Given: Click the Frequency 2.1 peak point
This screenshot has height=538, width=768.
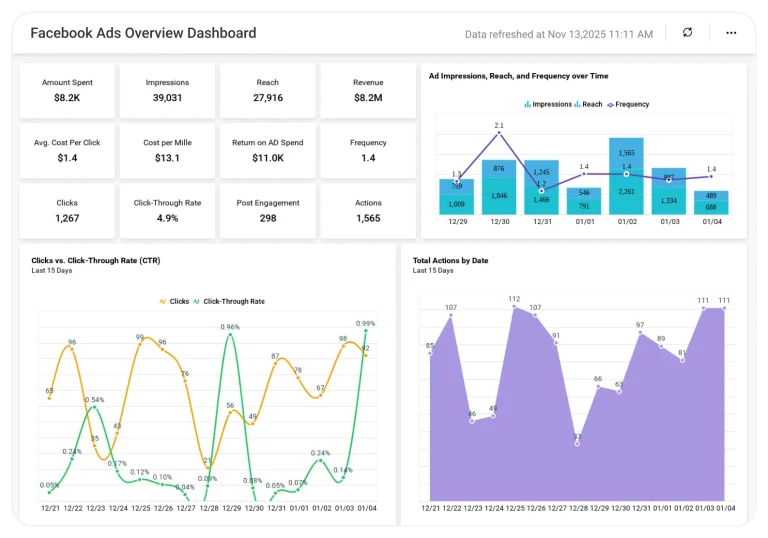Looking at the screenshot, I should [x=499, y=132].
